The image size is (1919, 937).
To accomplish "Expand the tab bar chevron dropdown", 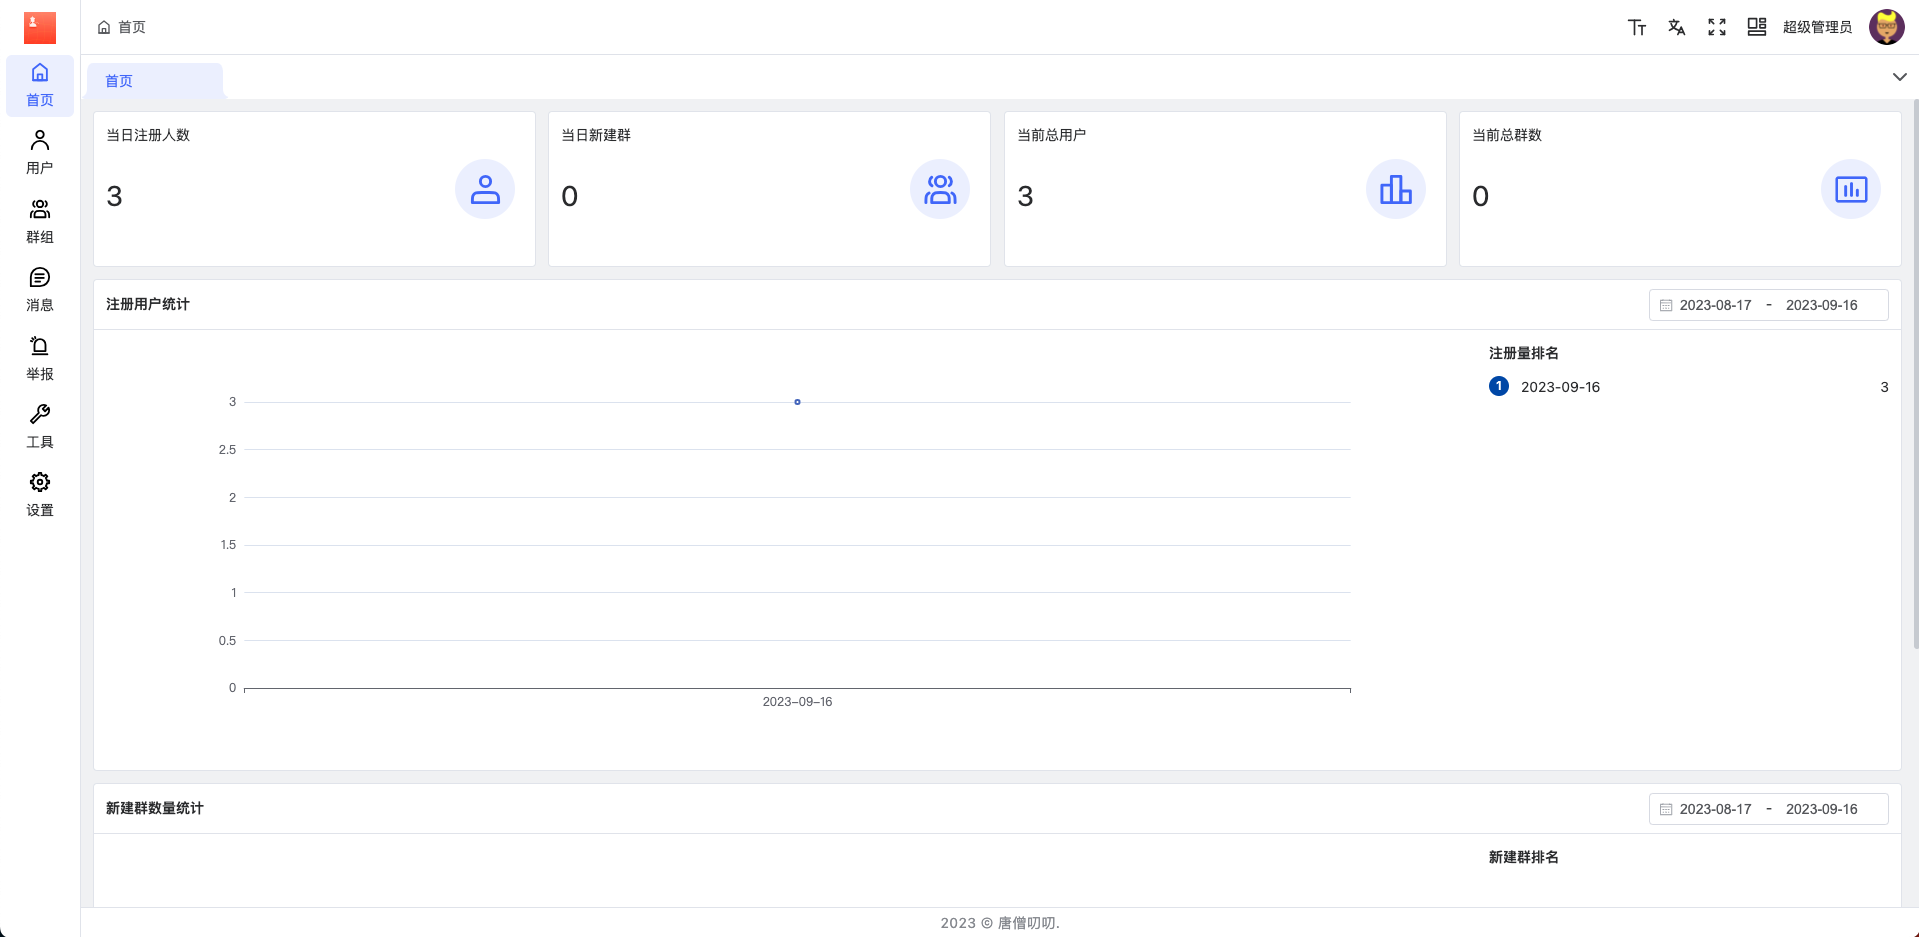I will [1899, 77].
